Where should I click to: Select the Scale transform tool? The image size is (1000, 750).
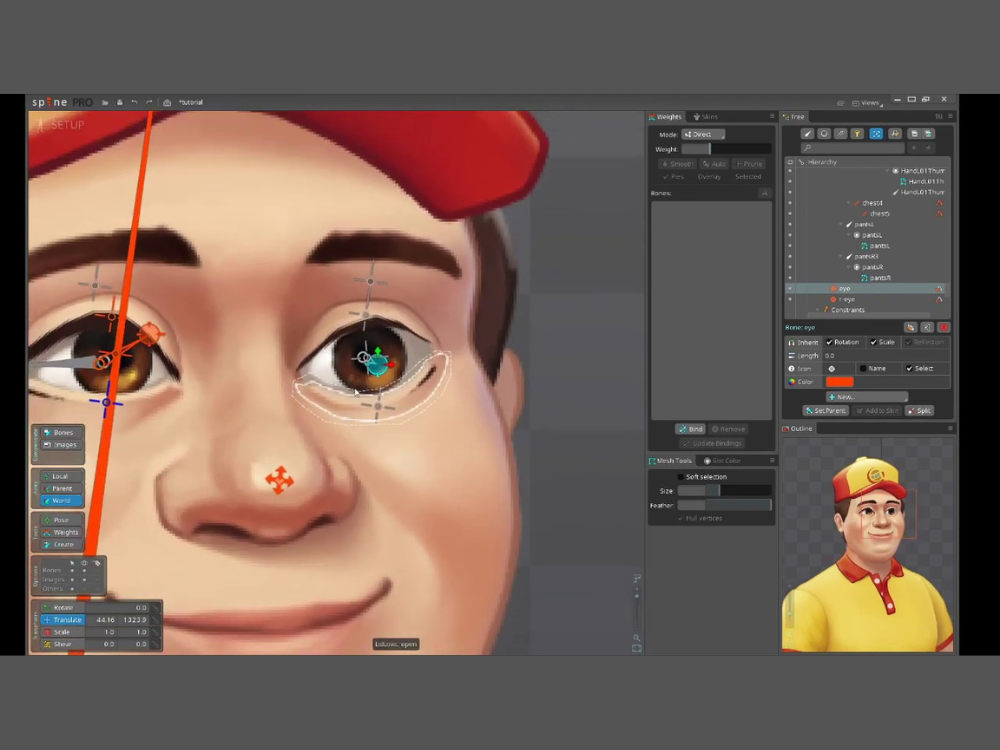62,631
